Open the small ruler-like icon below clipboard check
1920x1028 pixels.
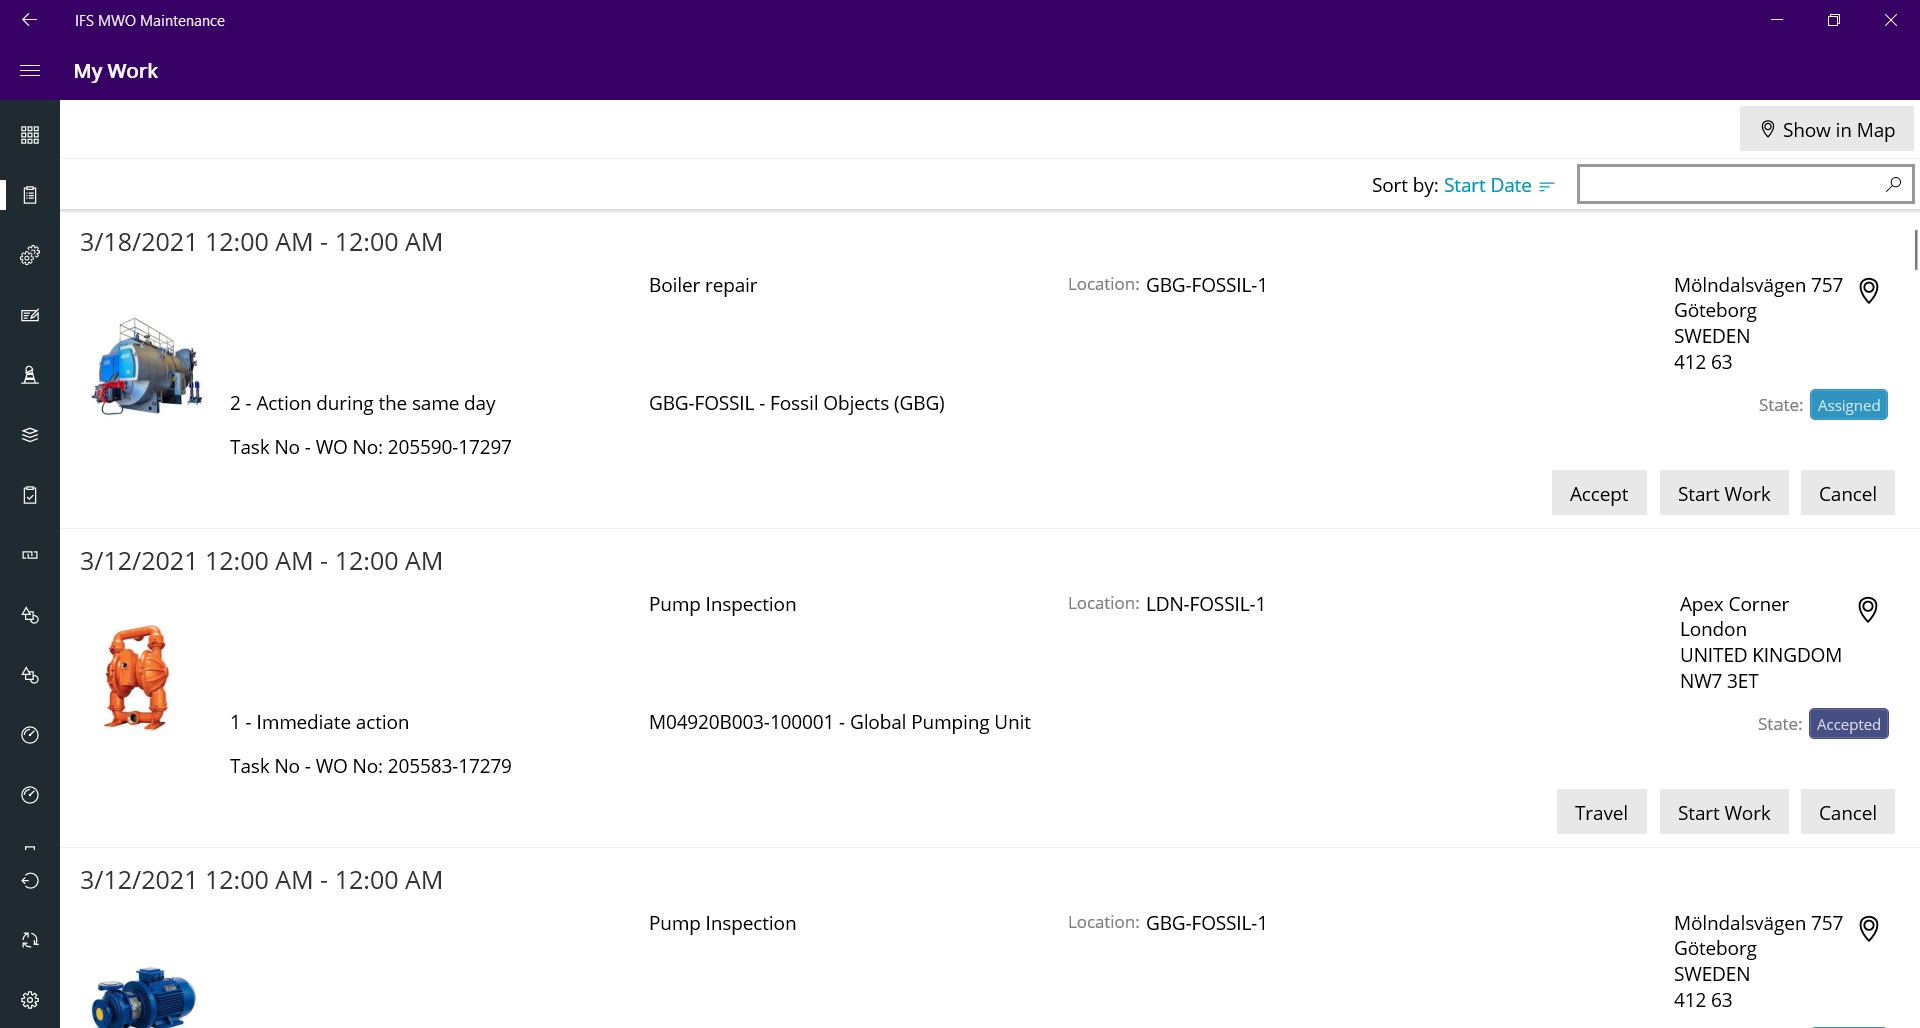[30, 555]
